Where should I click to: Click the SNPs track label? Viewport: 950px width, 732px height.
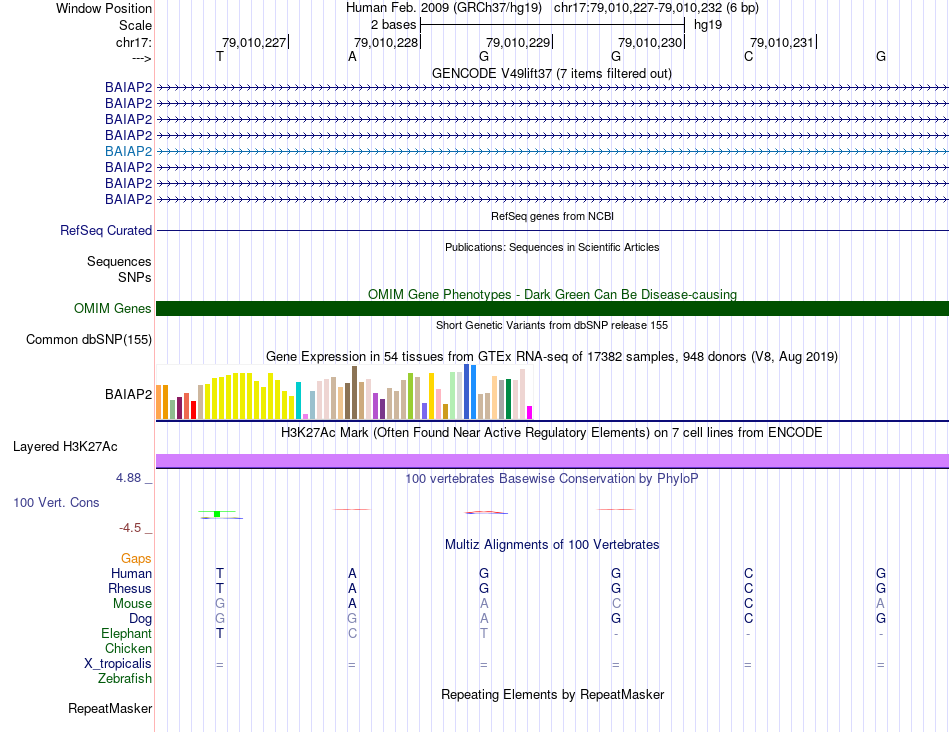coord(135,277)
